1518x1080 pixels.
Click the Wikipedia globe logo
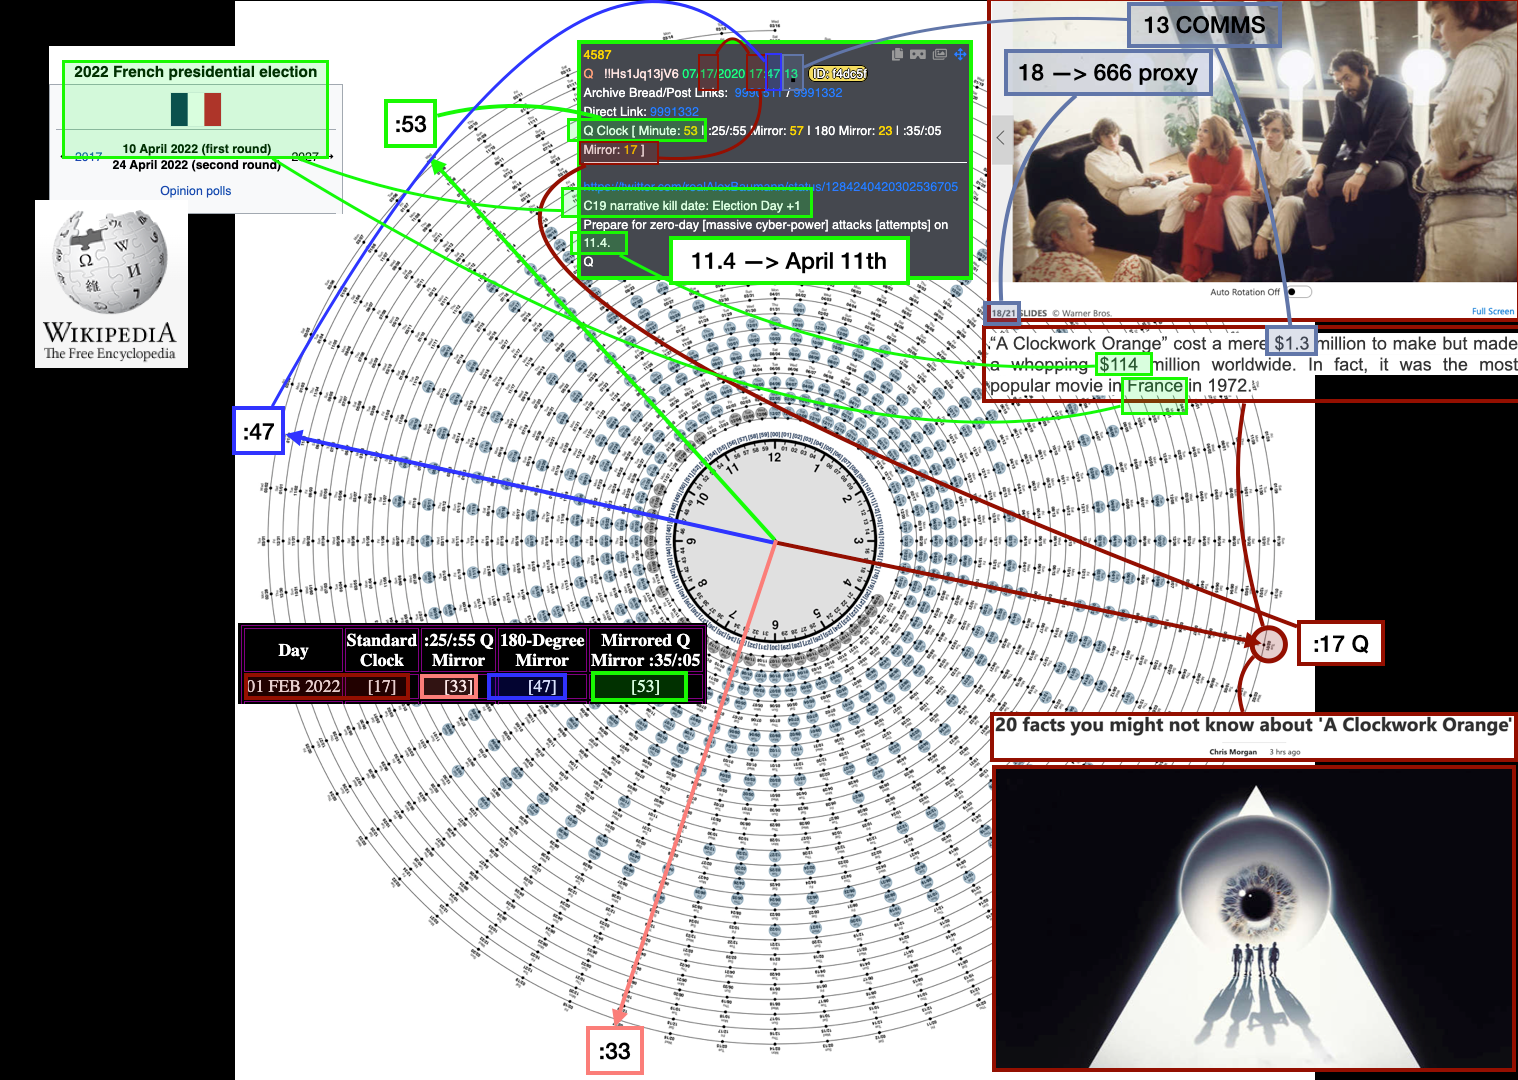point(110,262)
